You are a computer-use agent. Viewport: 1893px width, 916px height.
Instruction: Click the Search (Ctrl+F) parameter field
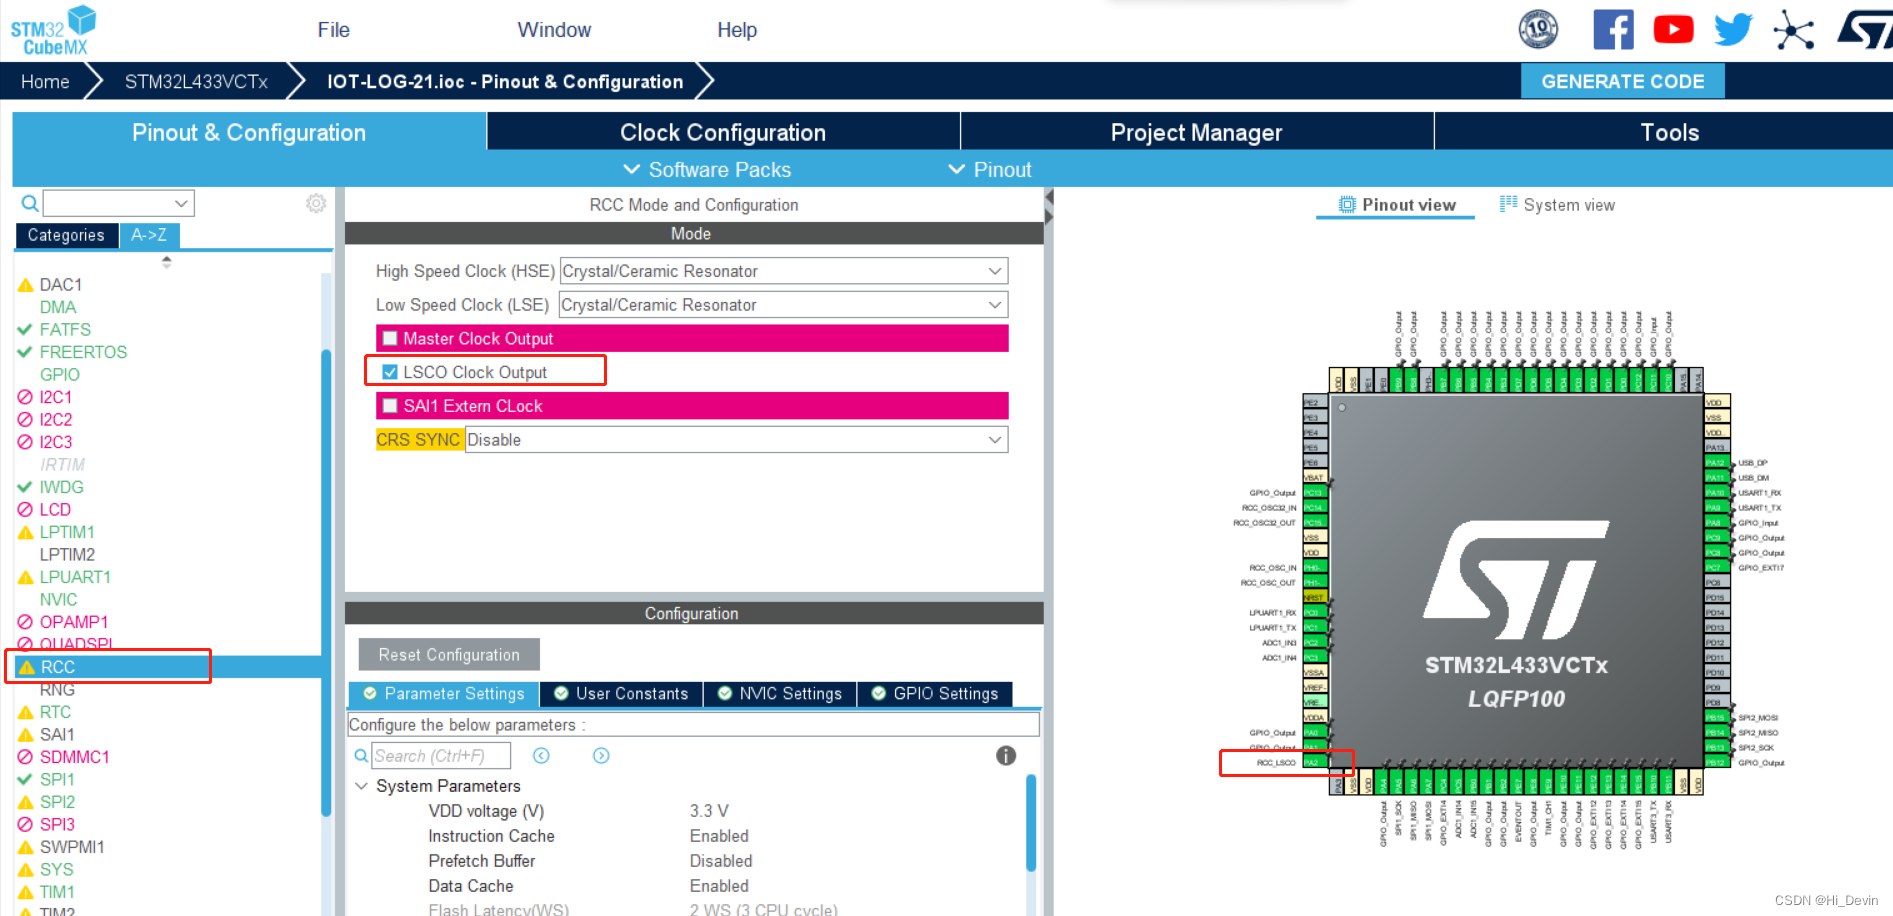(x=440, y=755)
